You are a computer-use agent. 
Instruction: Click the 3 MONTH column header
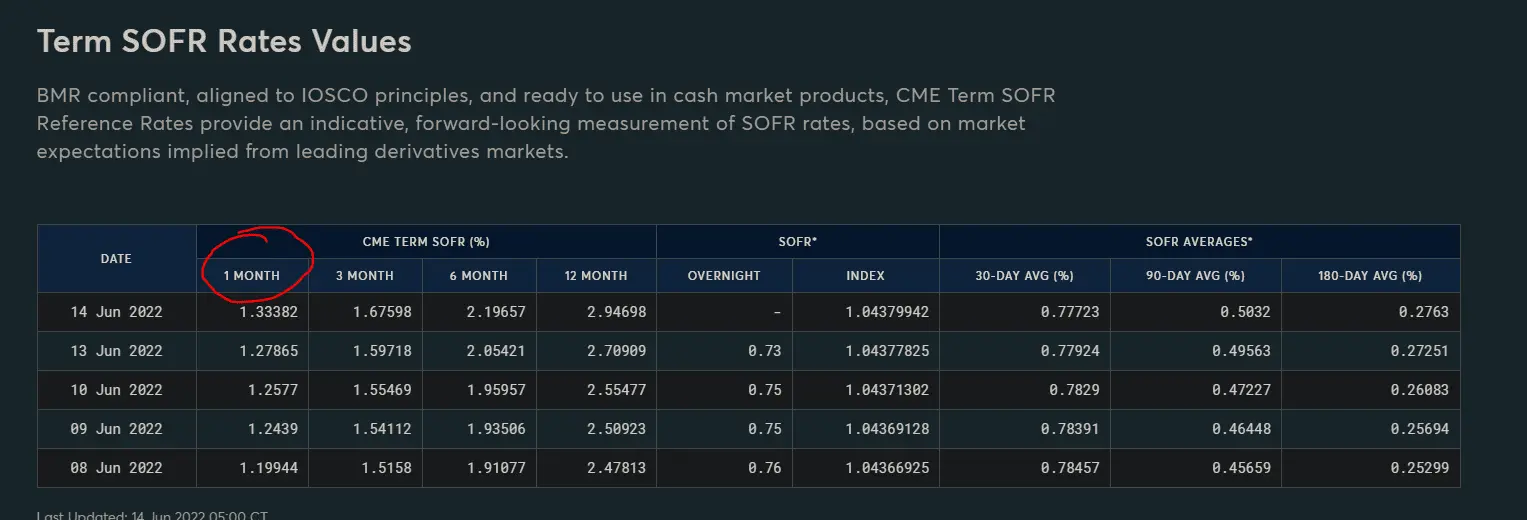[x=364, y=276]
